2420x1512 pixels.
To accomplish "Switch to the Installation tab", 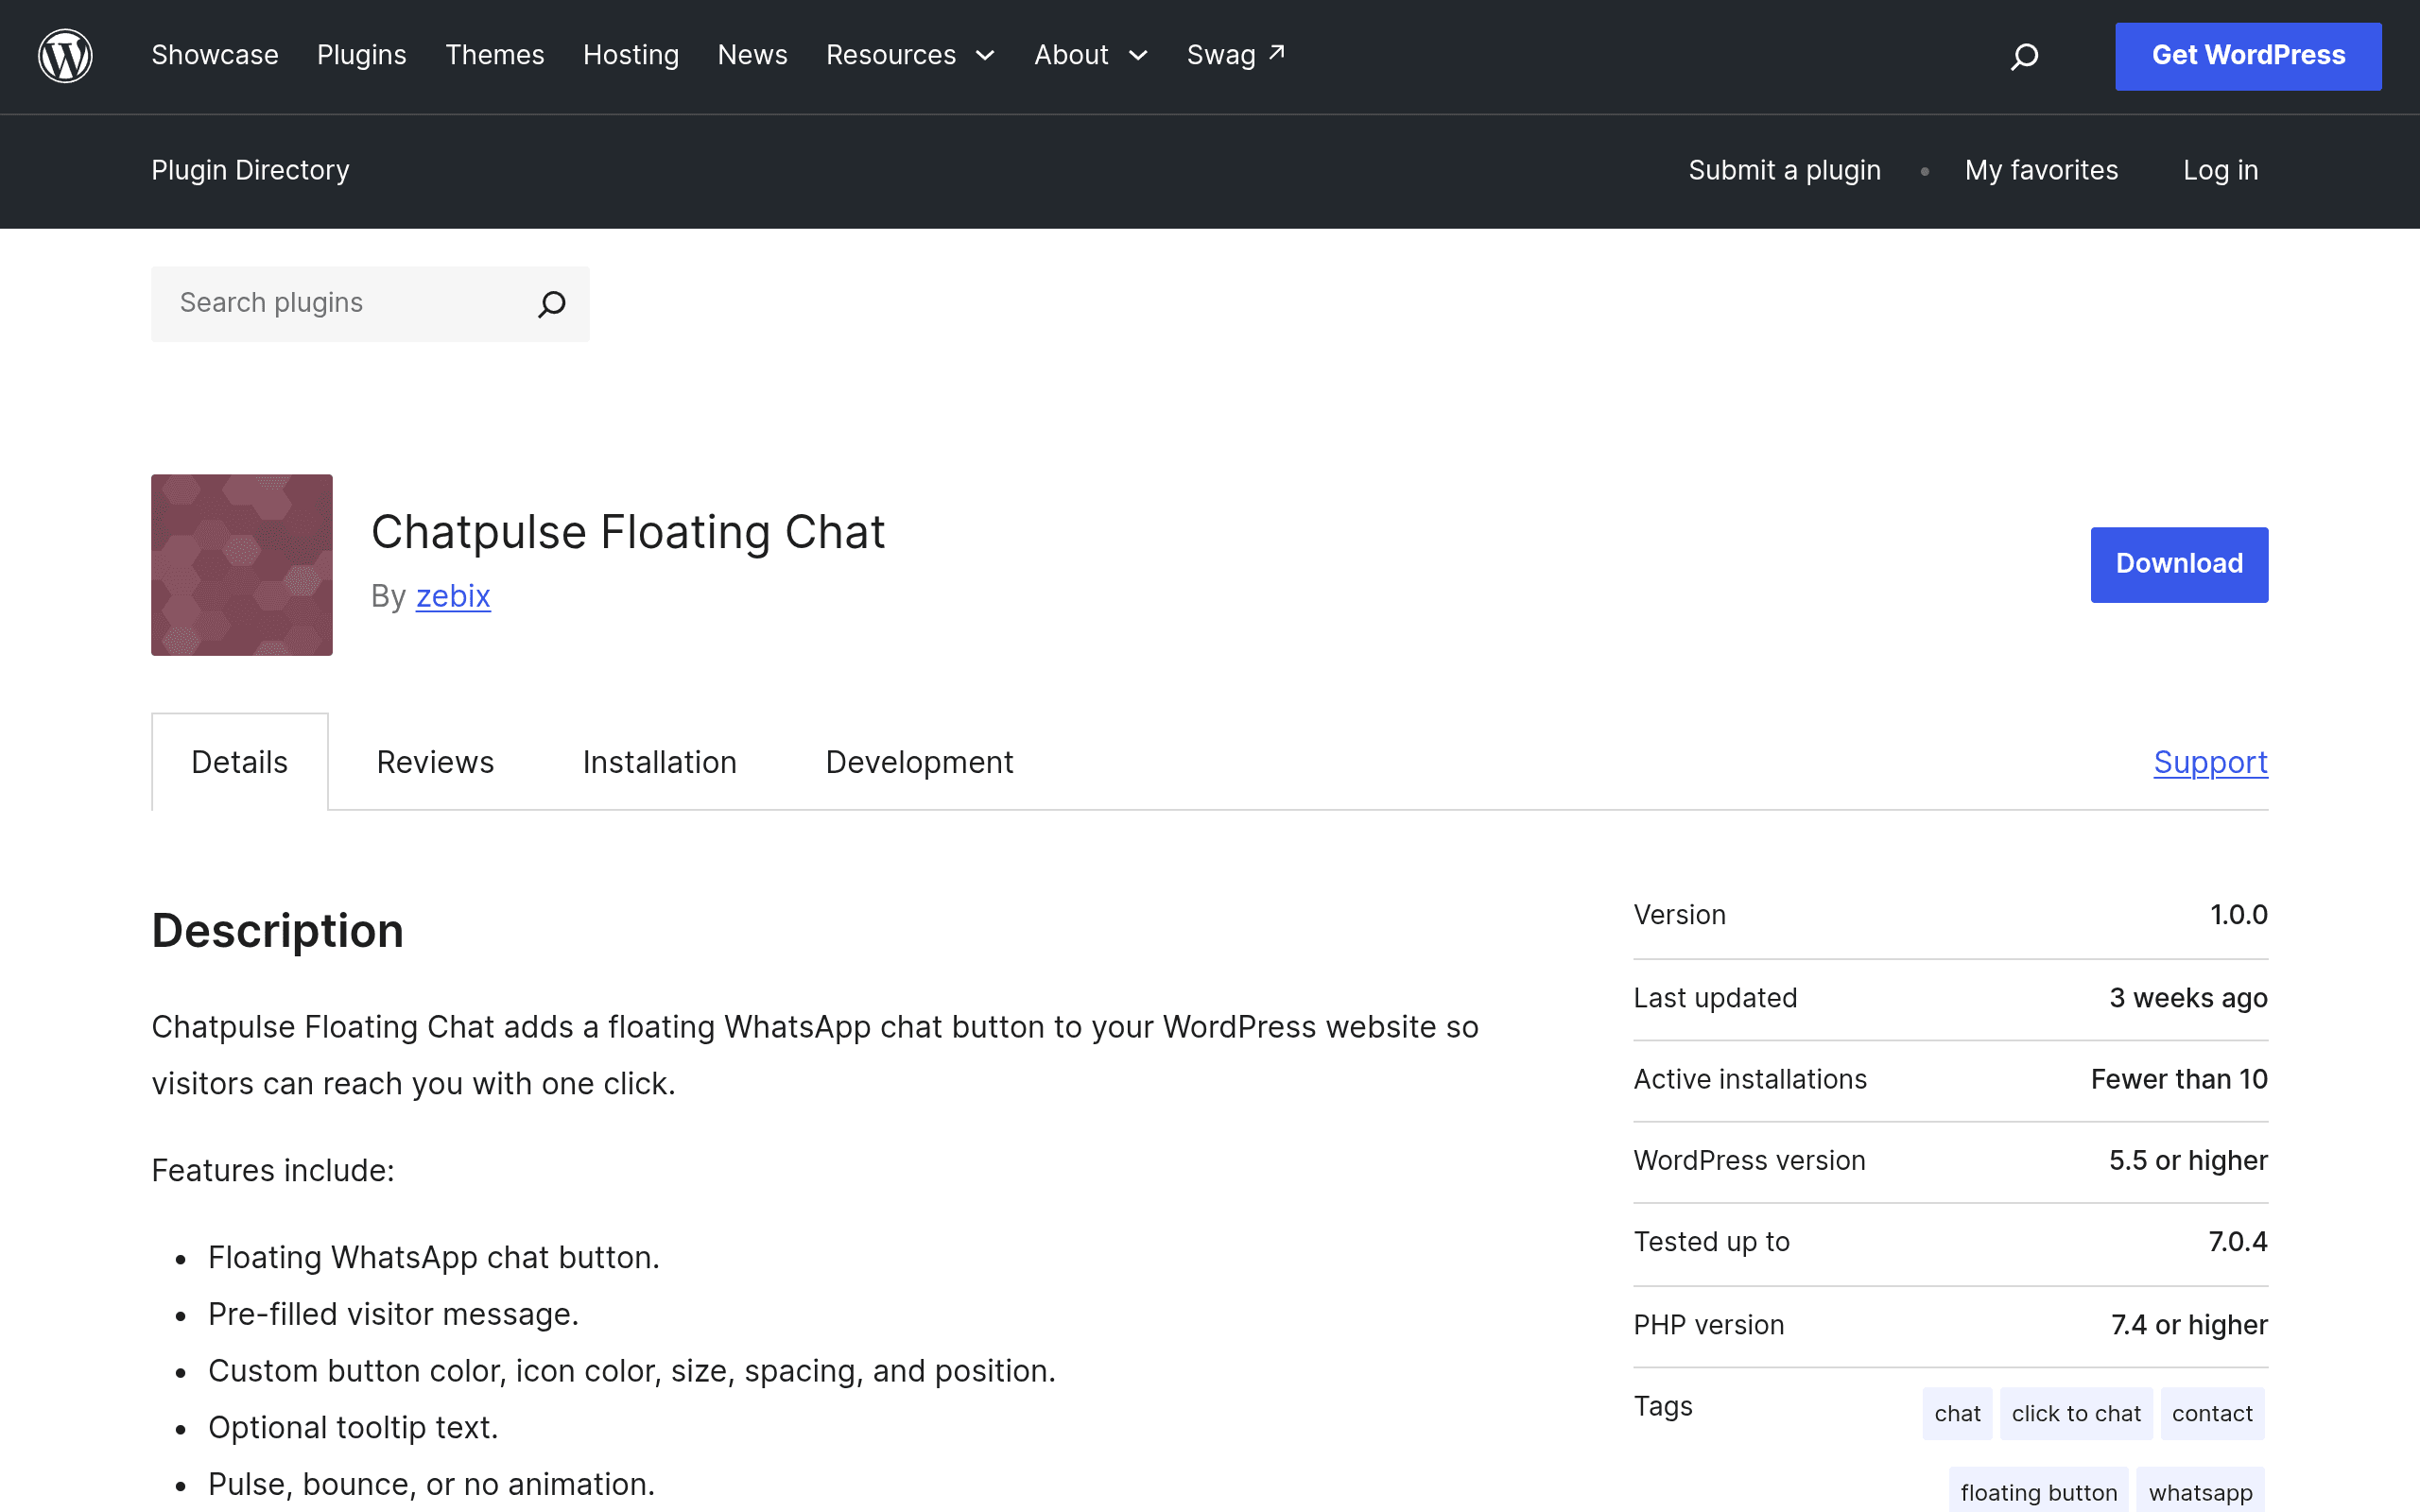I will 659,762.
